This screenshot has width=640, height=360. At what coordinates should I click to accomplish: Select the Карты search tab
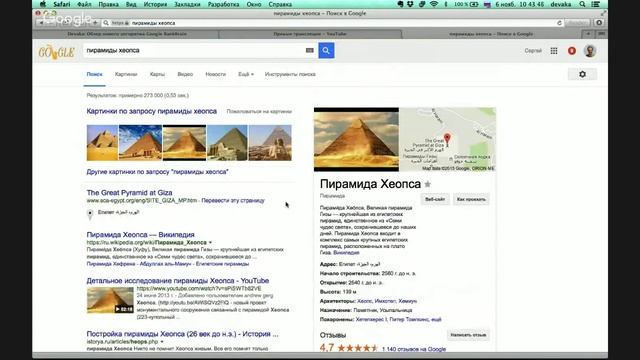click(x=157, y=74)
